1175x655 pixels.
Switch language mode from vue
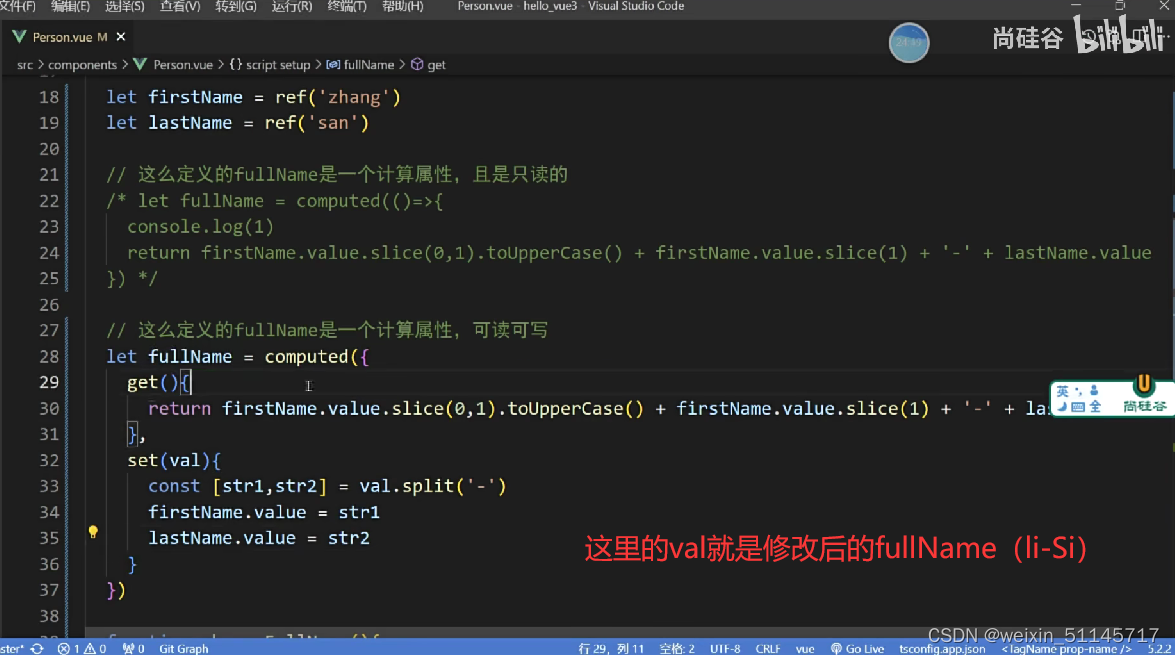805,648
